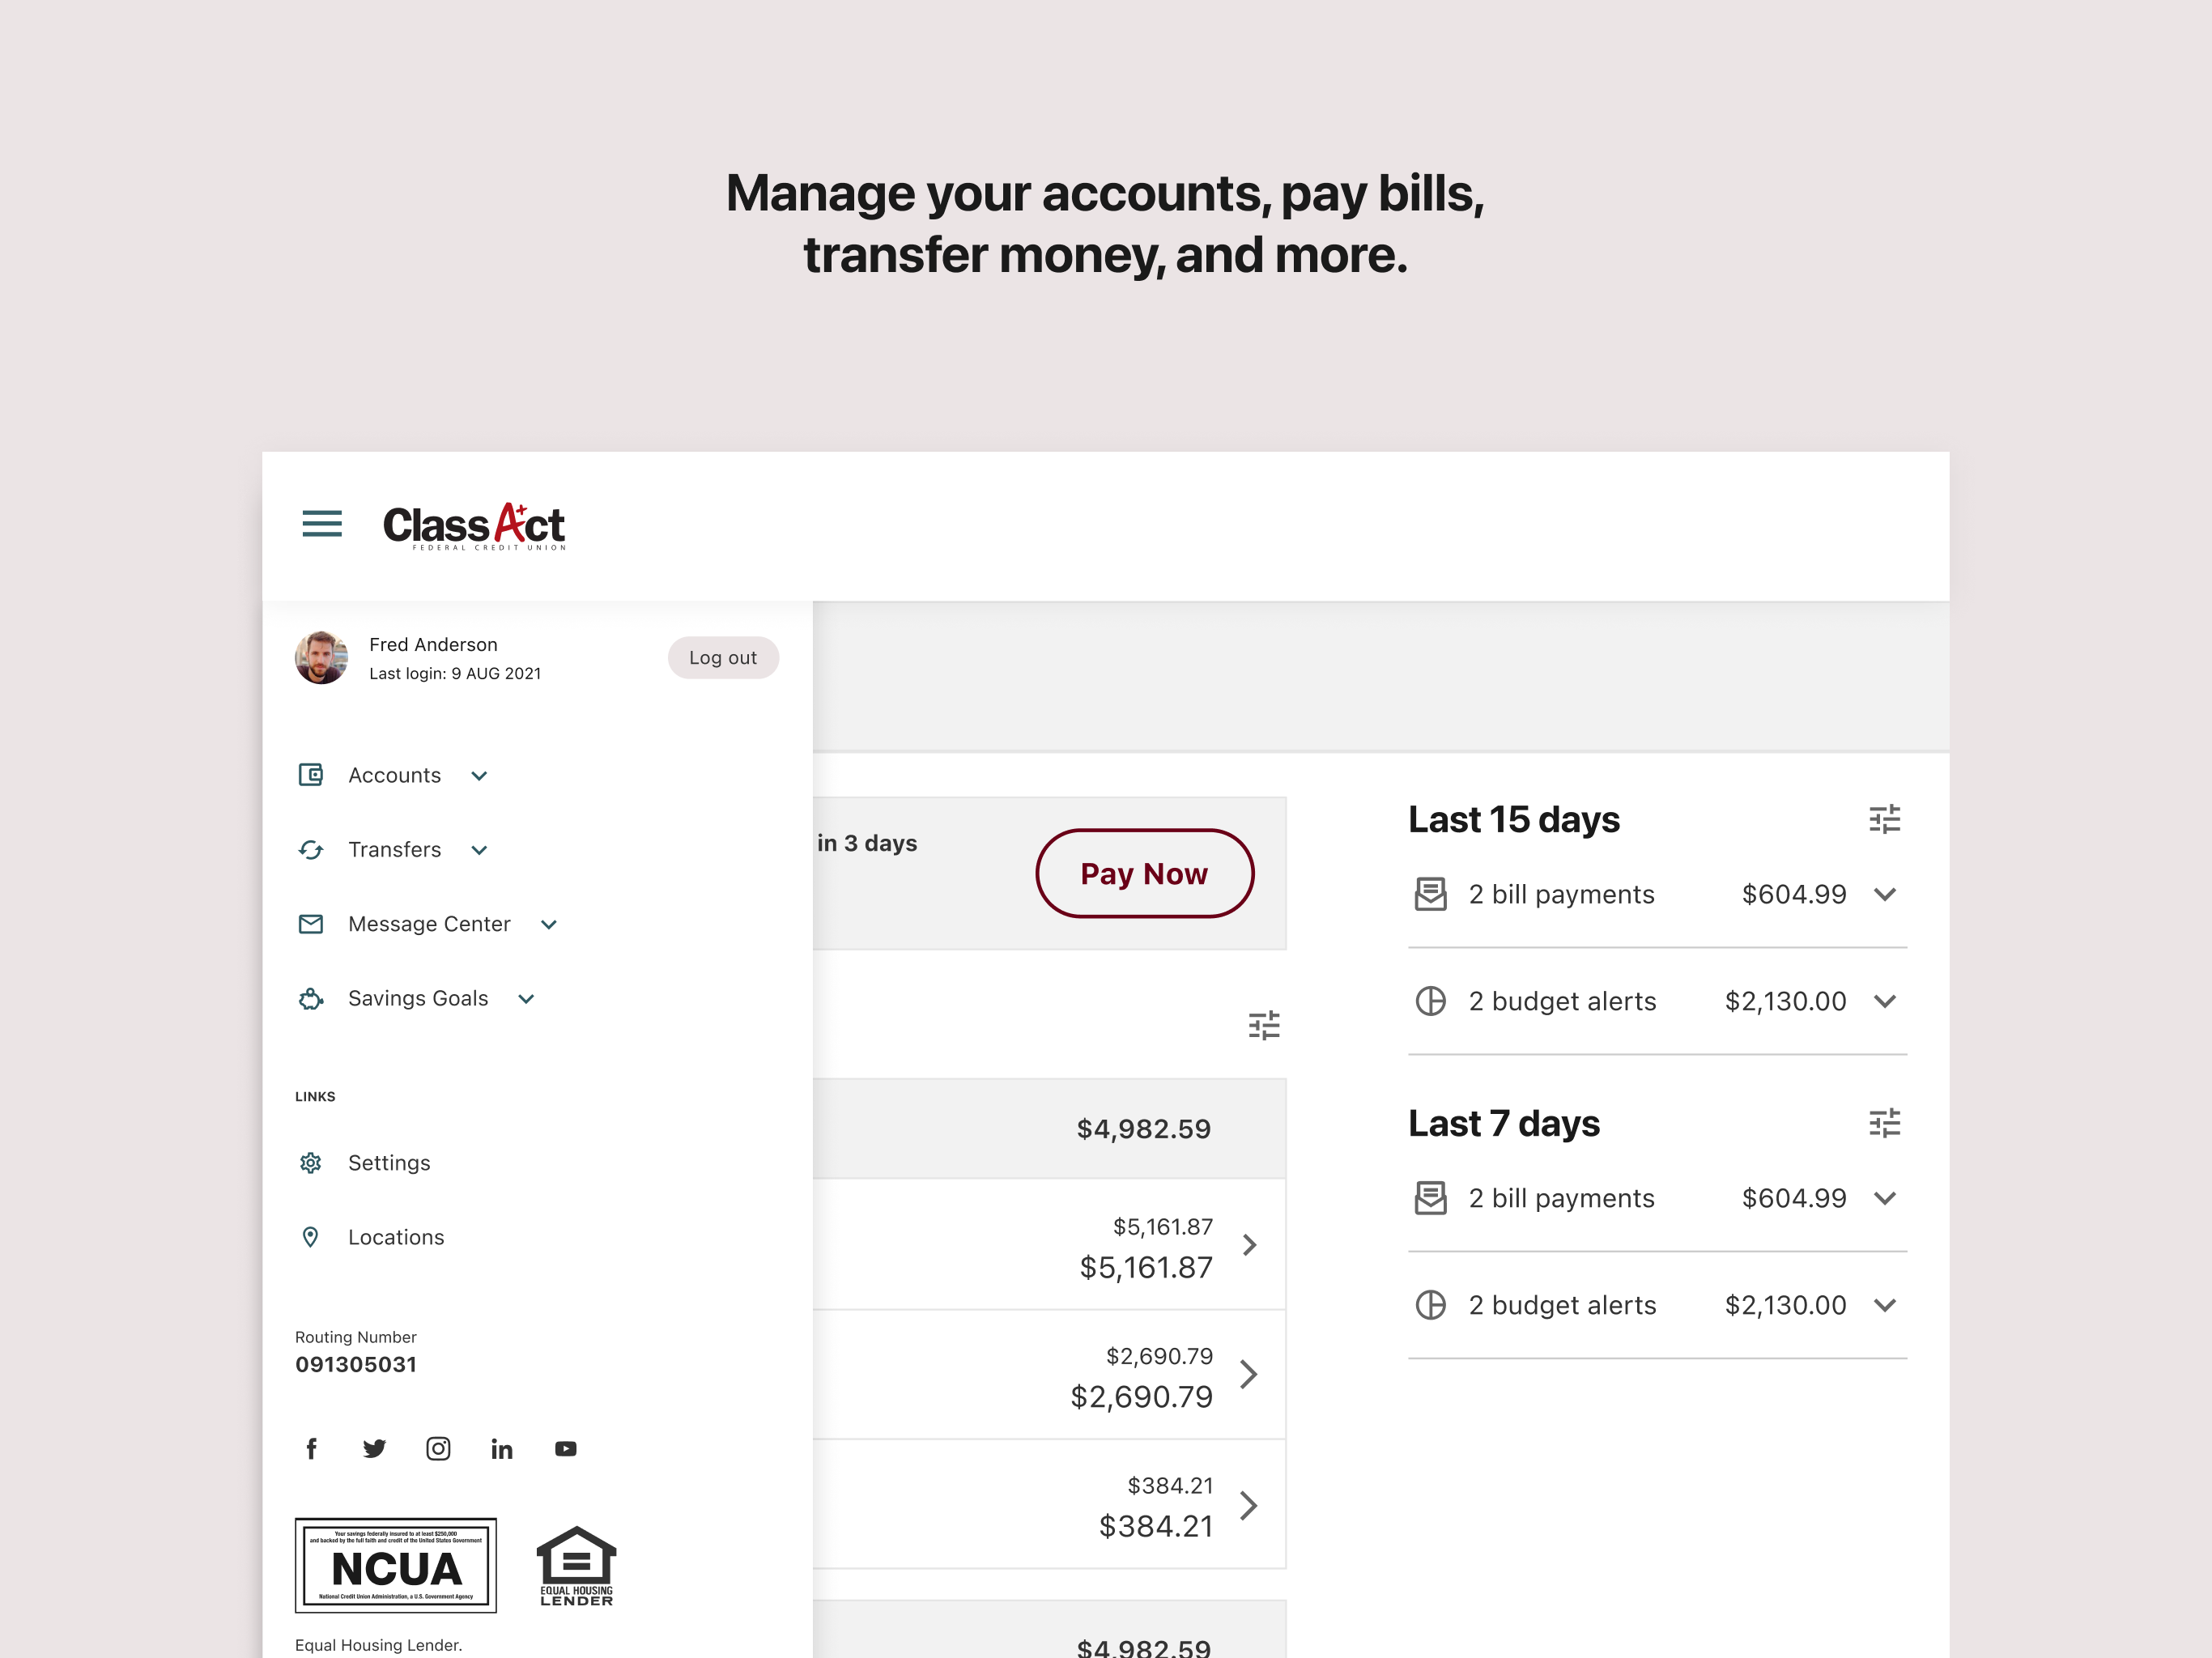
Task: Click the Class Act logo
Action: point(475,526)
